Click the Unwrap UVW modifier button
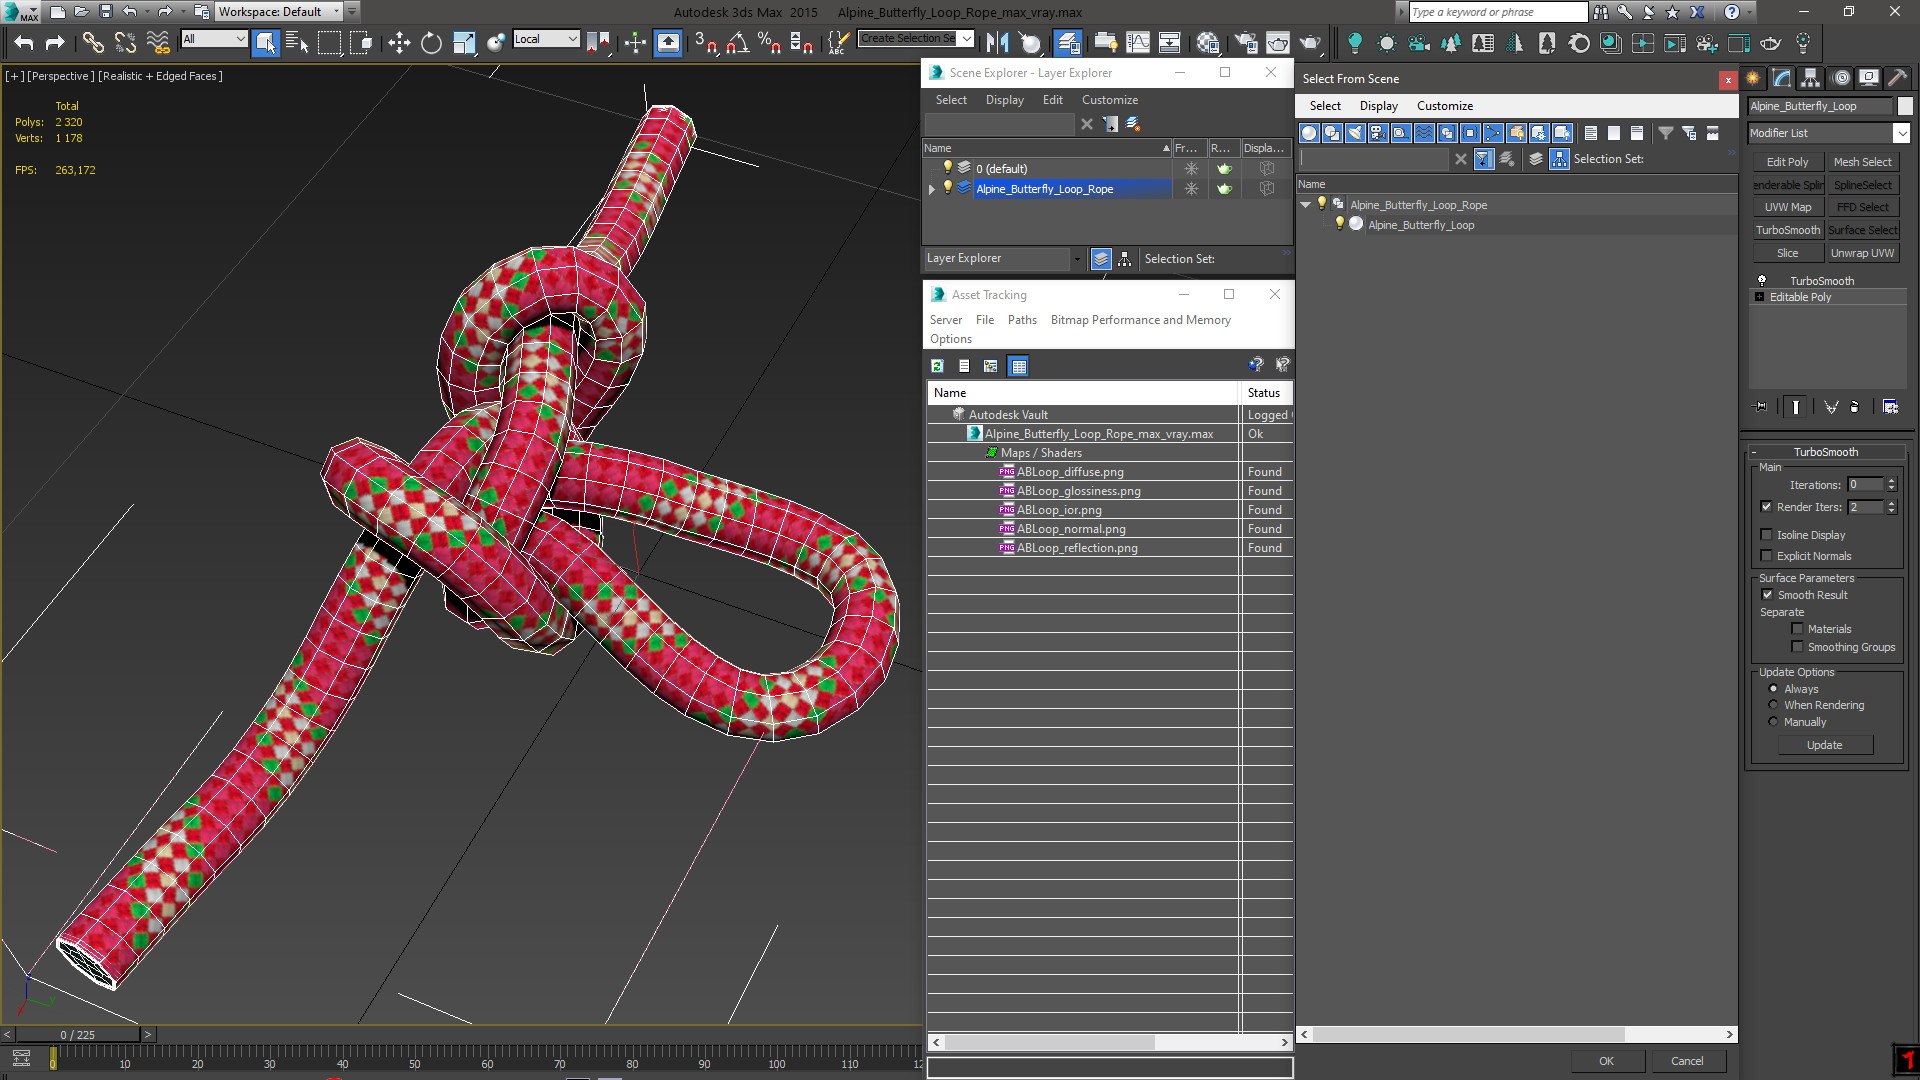 1862,253
